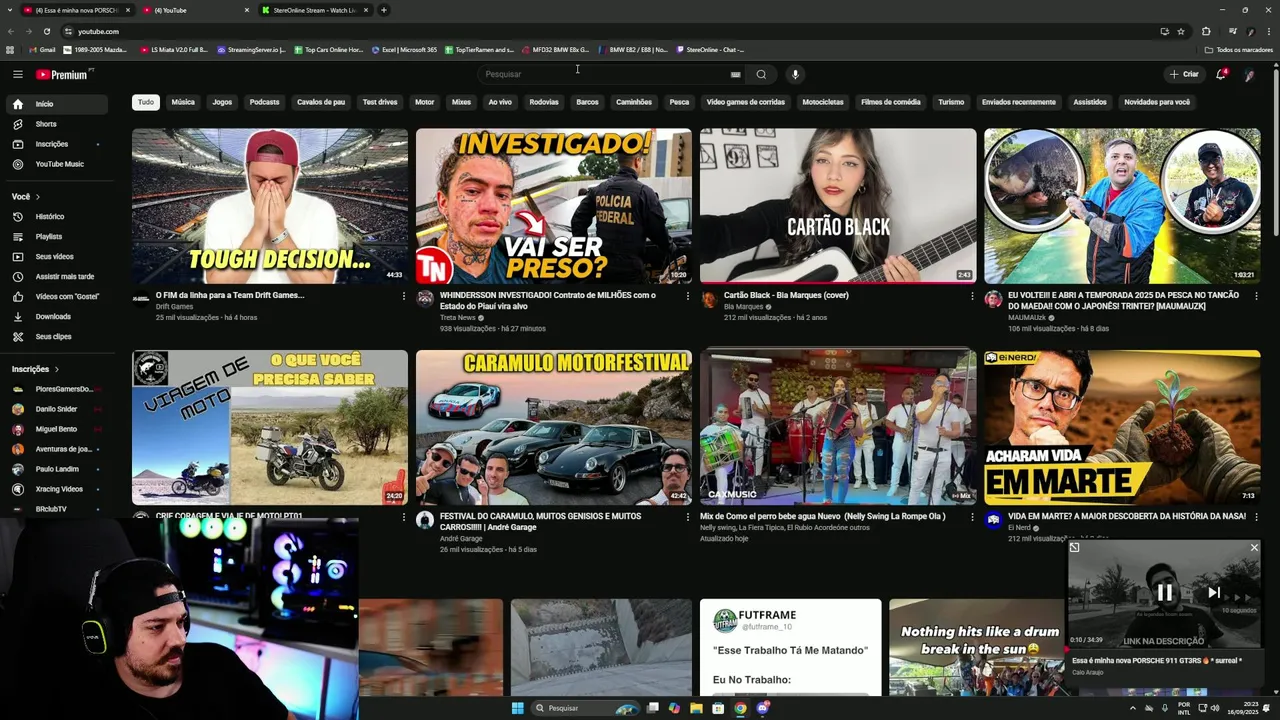Open the on-screen keyboard in search bar
The image size is (1280, 720).
tap(735, 74)
